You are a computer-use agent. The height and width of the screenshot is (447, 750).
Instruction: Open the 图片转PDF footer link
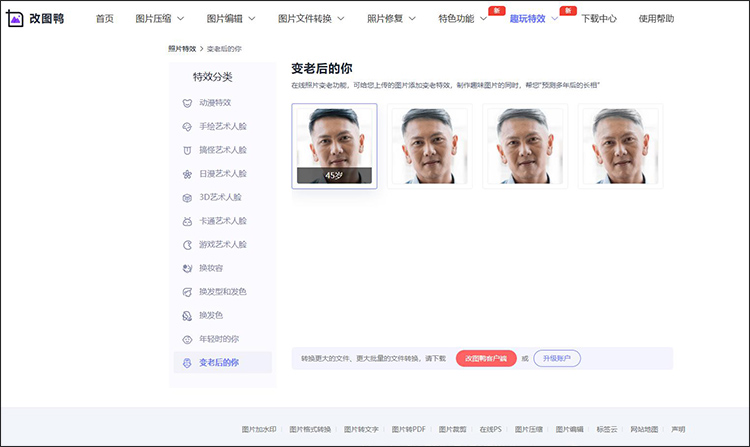point(408,429)
